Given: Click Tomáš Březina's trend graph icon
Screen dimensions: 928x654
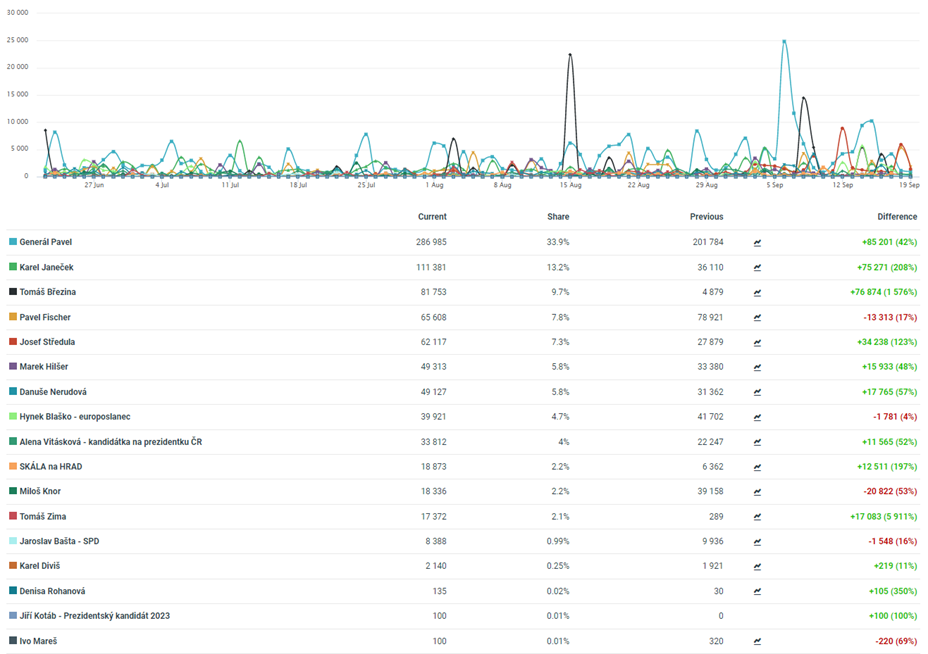Looking at the screenshot, I should coord(757,292).
